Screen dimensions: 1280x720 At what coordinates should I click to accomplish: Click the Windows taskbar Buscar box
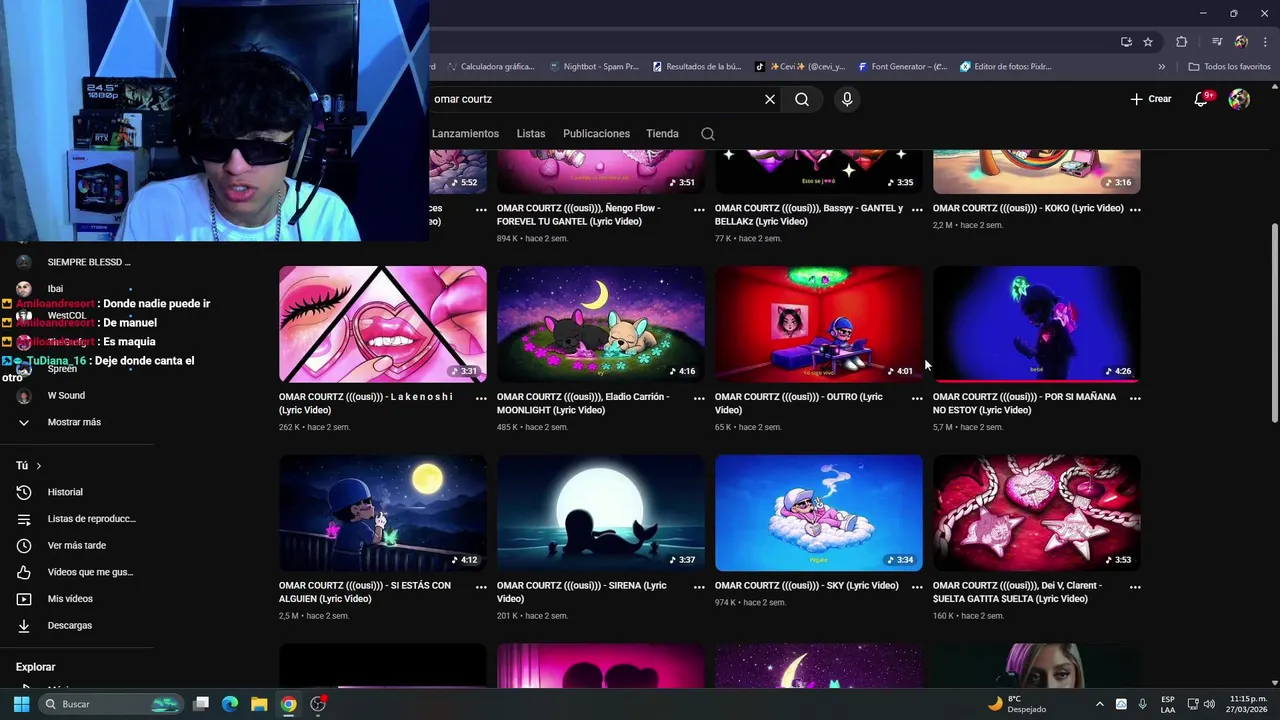coord(110,704)
